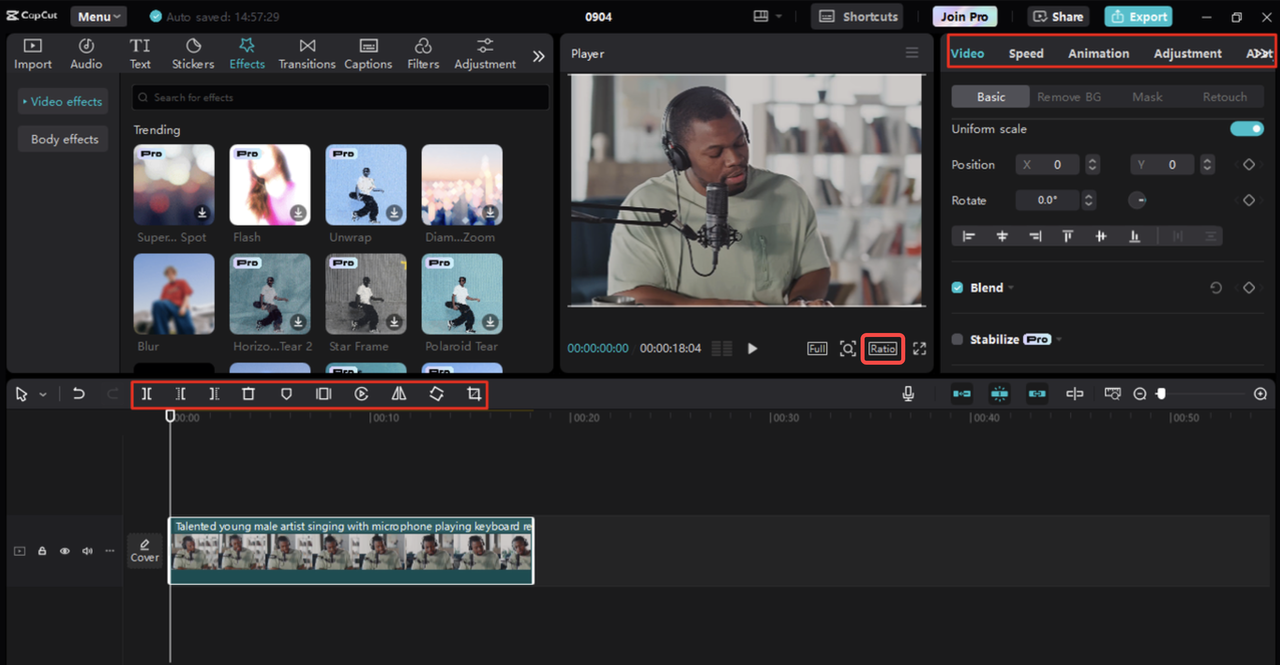
Task: Add a marker with the shield icon
Action: click(x=286, y=394)
